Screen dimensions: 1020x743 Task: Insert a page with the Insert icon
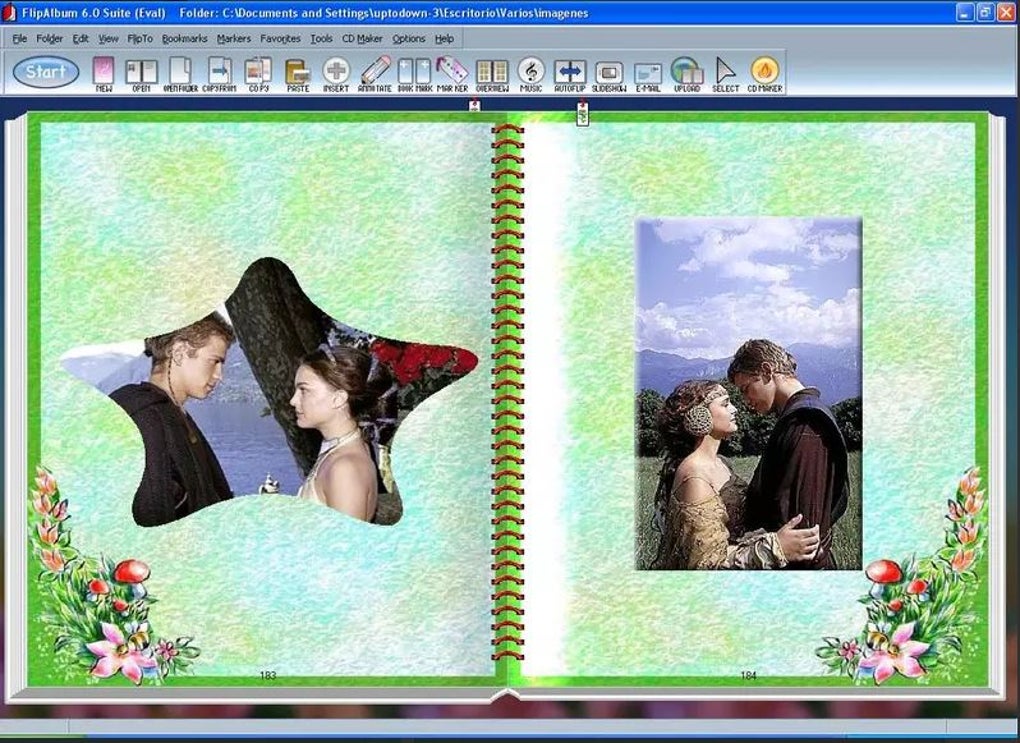336,74
